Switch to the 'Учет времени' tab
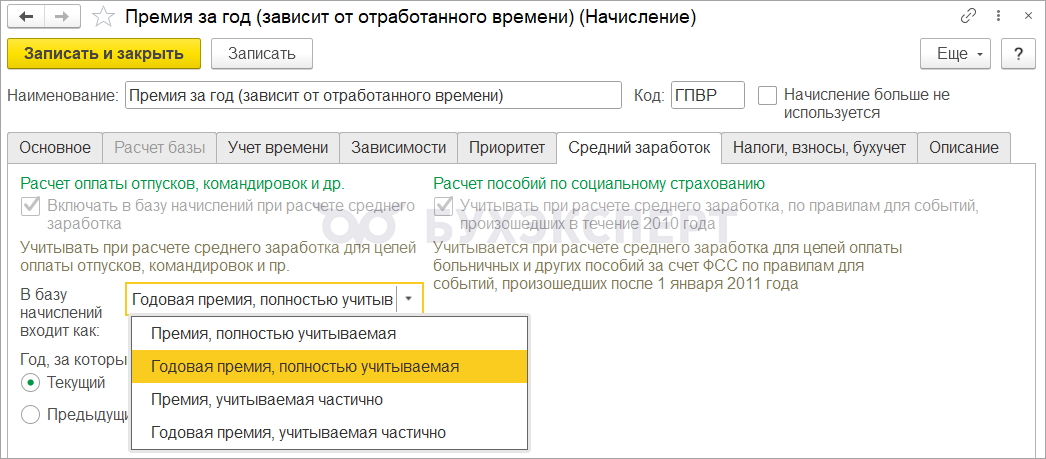The image size is (1046, 459). 278,147
